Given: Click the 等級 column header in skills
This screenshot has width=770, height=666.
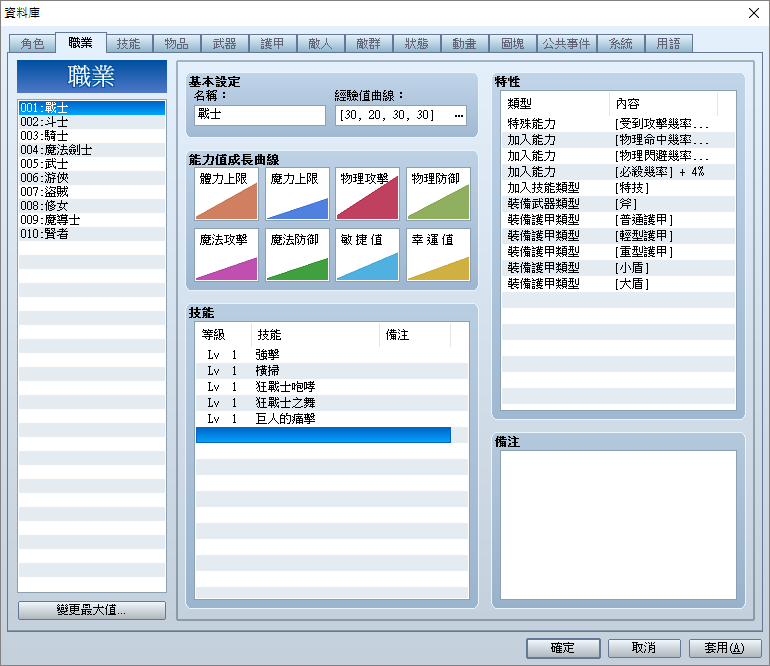Looking at the screenshot, I should click(223, 335).
